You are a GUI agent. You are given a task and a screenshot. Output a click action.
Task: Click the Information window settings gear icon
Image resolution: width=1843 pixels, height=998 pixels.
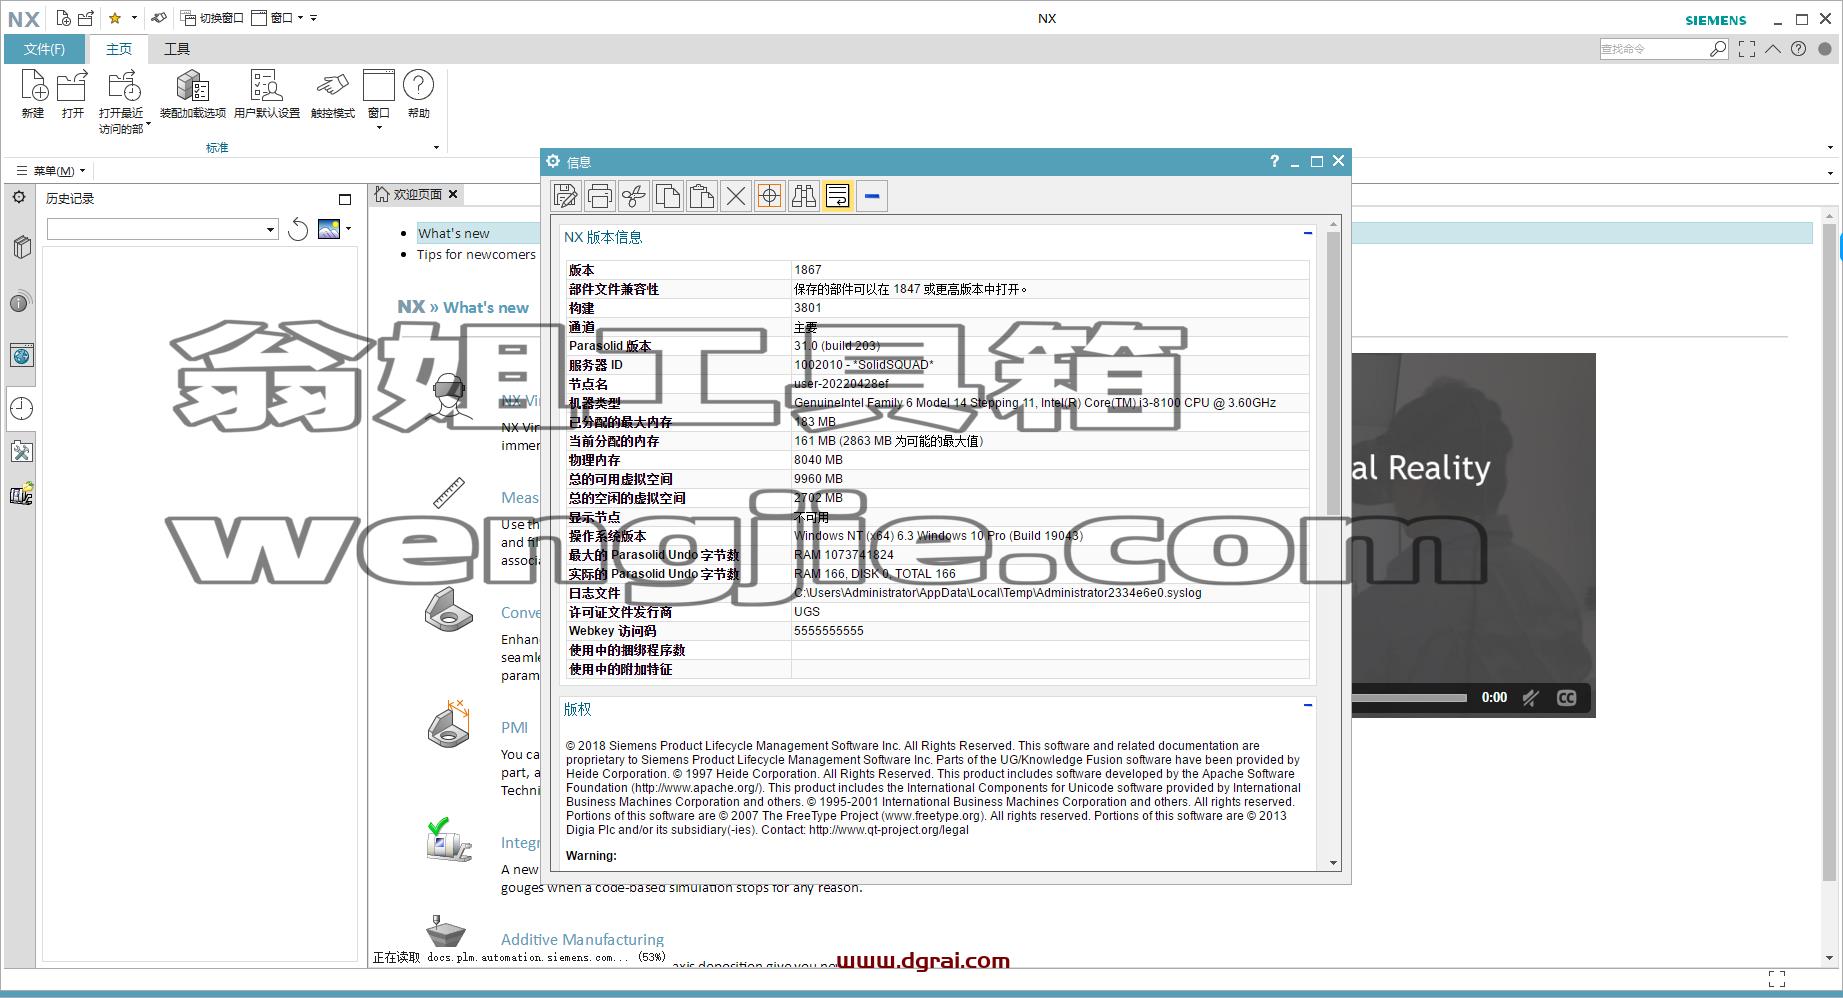[553, 161]
